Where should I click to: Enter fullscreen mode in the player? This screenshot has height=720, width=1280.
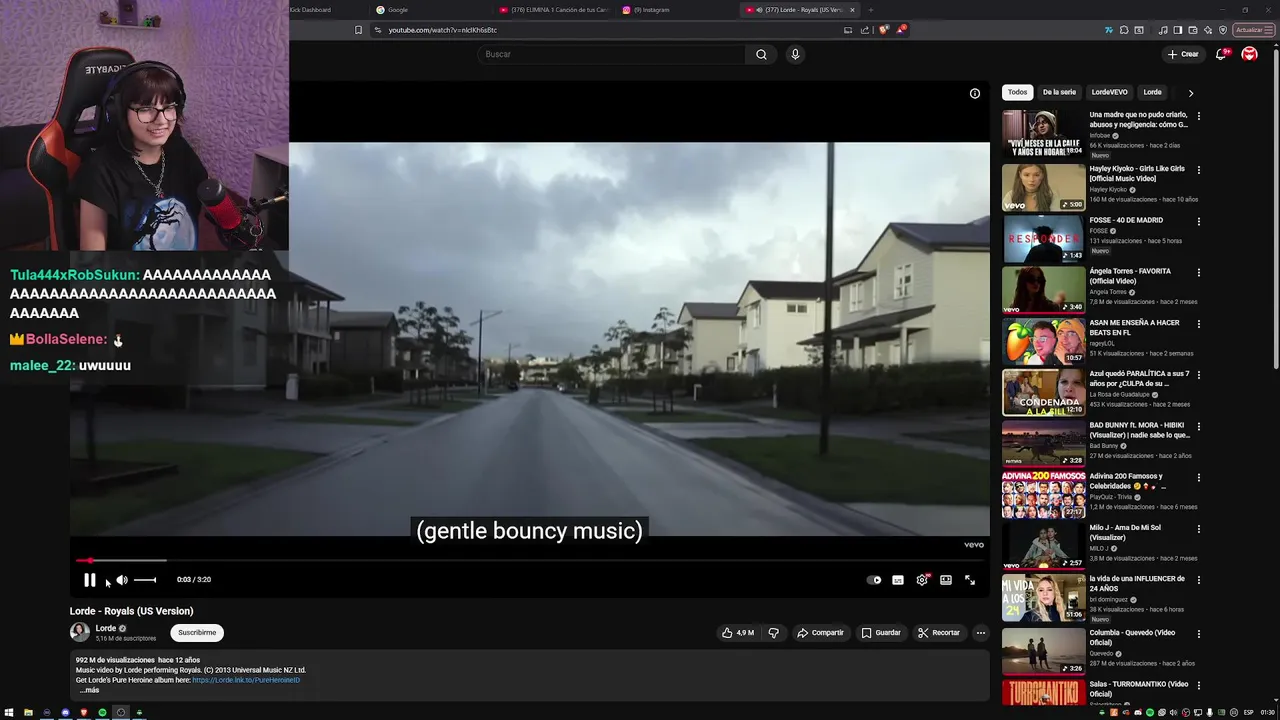click(970, 580)
